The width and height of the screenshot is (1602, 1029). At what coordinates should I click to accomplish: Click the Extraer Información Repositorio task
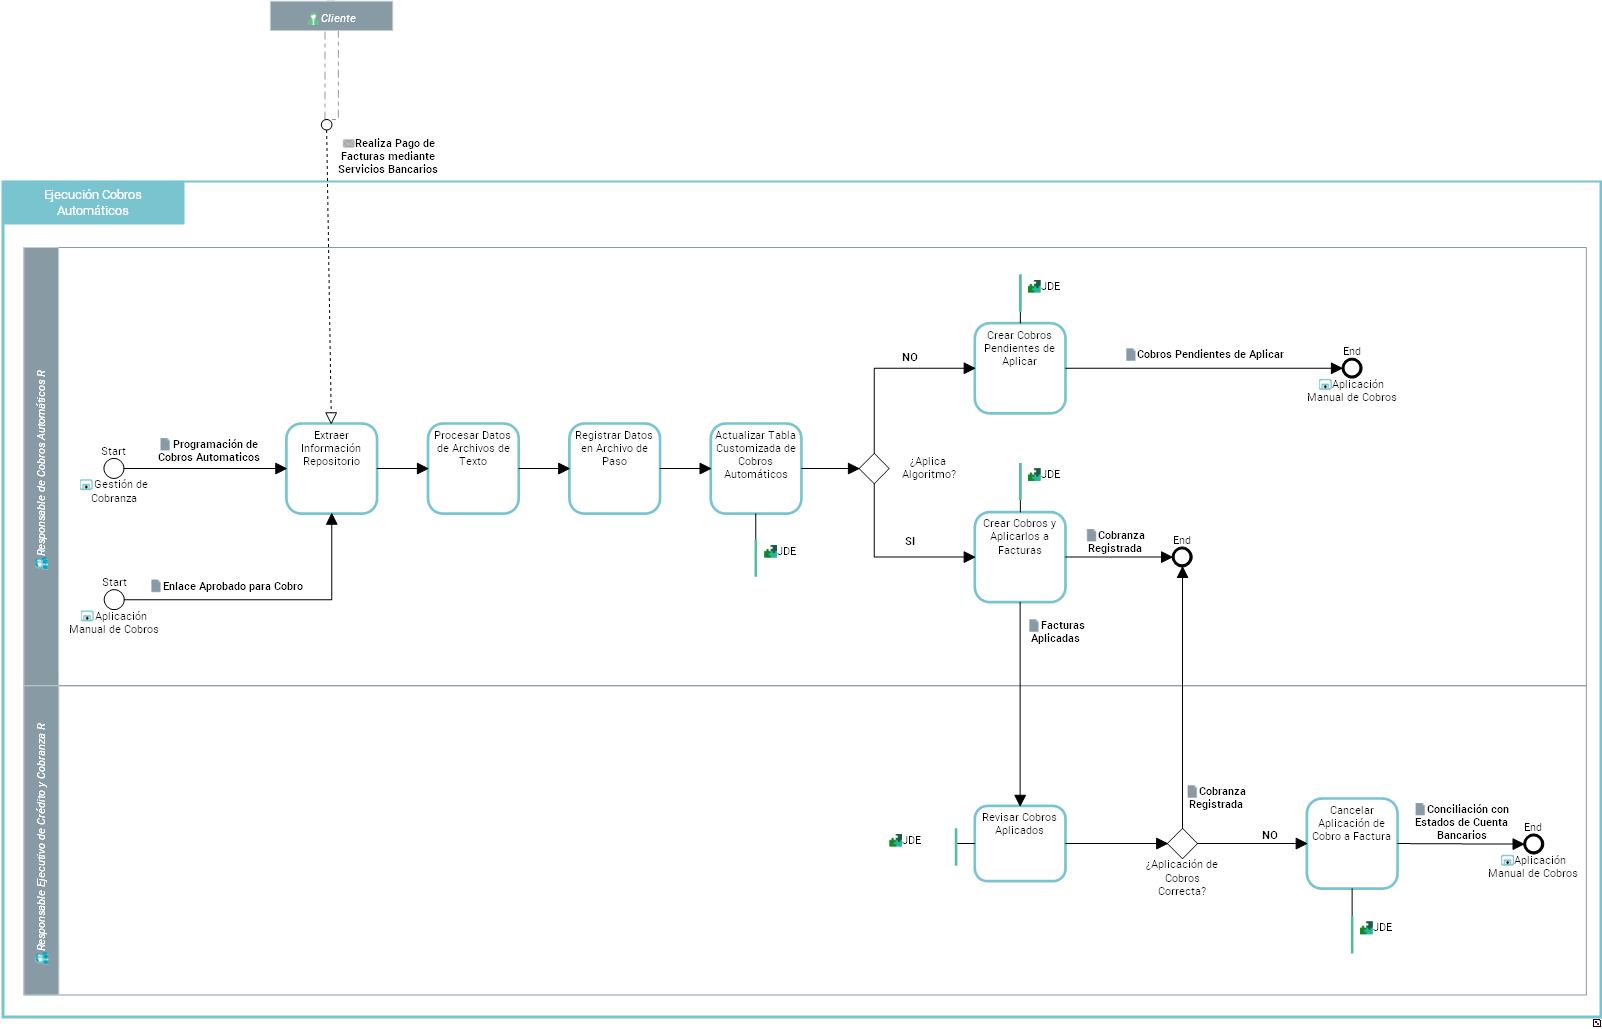tap(331, 468)
